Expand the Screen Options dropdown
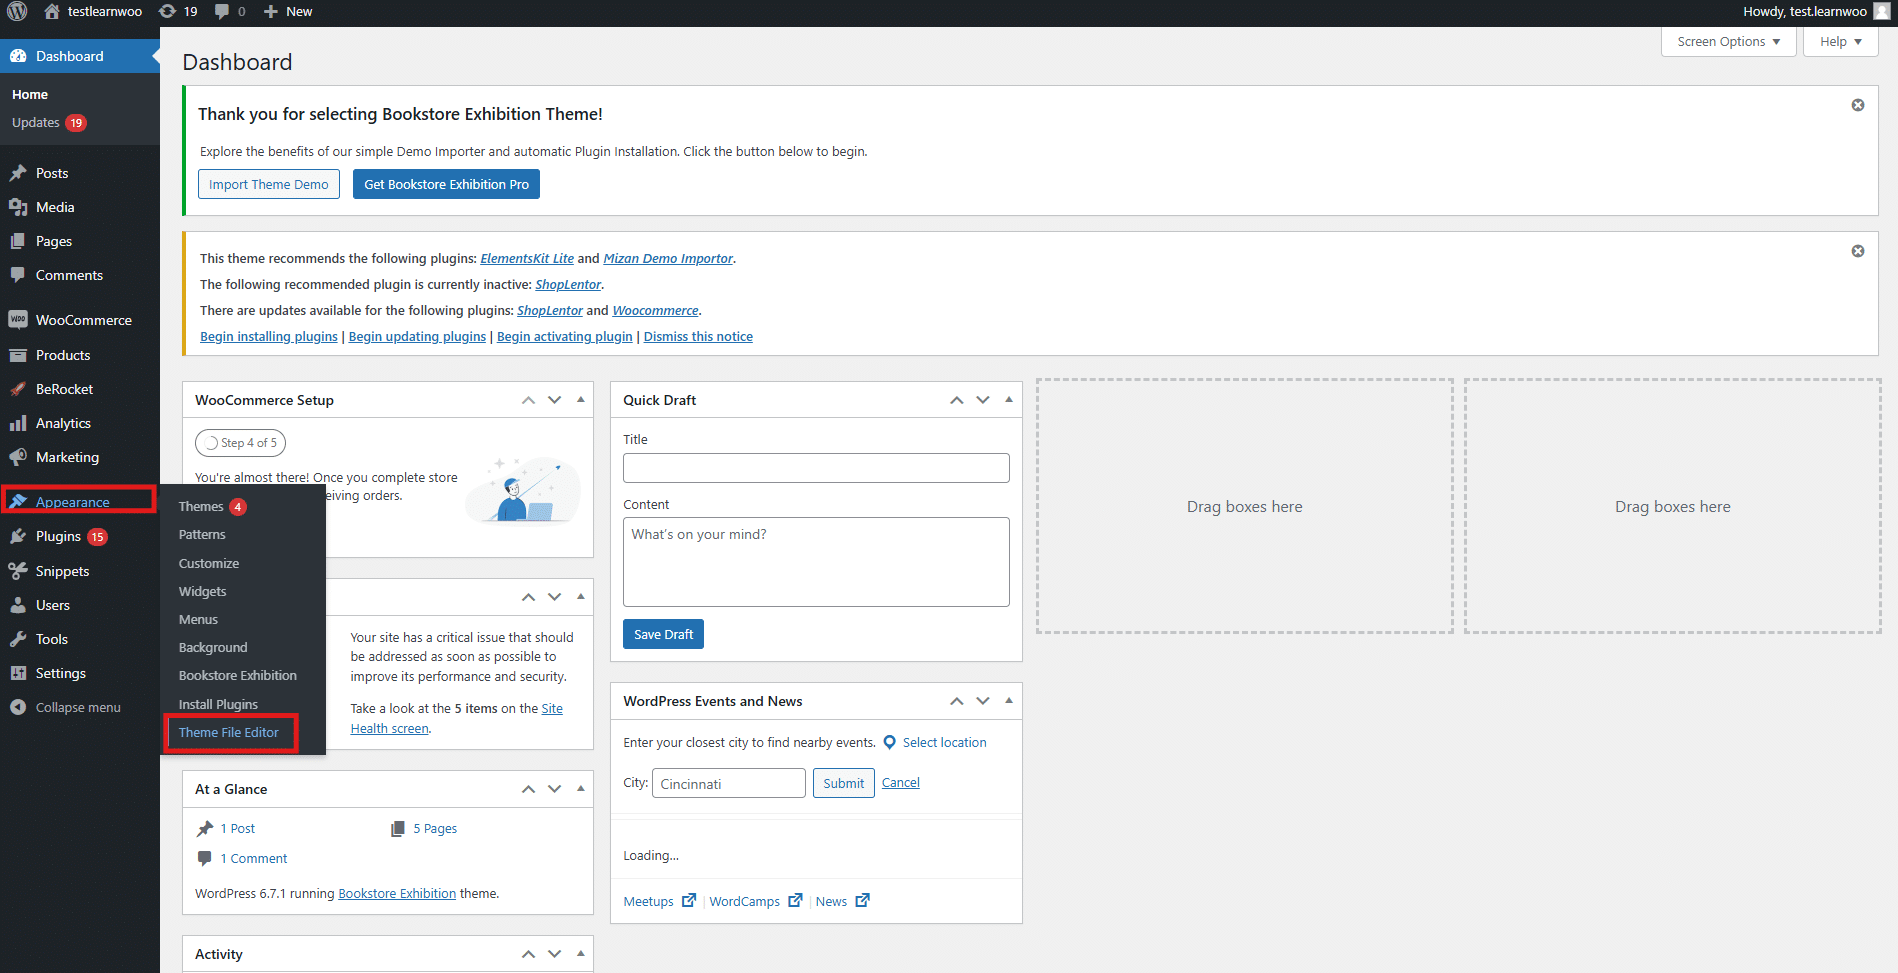Image resolution: width=1898 pixels, height=973 pixels. click(x=1729, y=41)
